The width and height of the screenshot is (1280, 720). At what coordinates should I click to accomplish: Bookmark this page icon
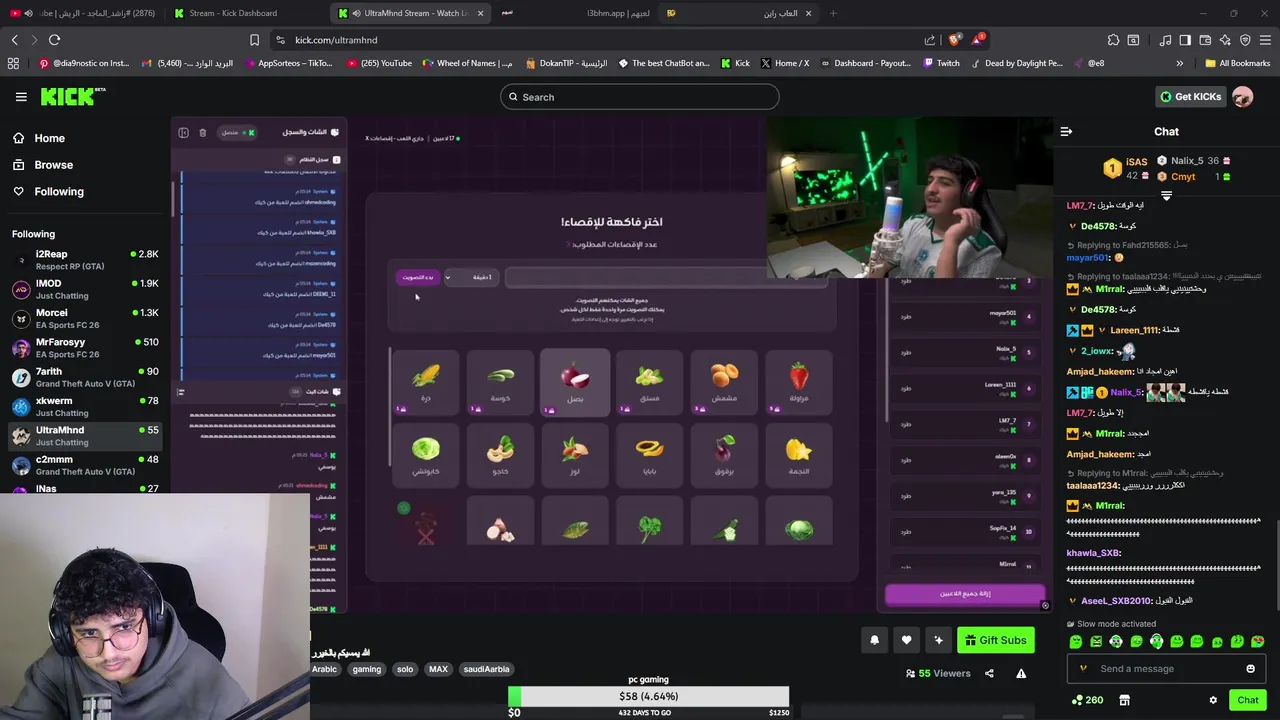point(254,40)
